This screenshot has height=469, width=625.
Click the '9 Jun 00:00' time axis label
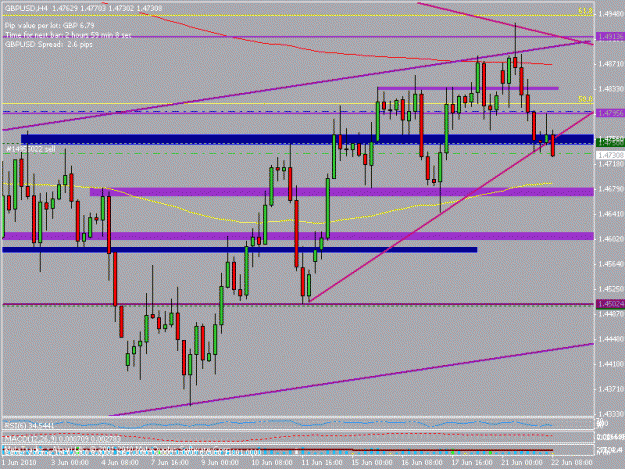[x=220, y=463]
